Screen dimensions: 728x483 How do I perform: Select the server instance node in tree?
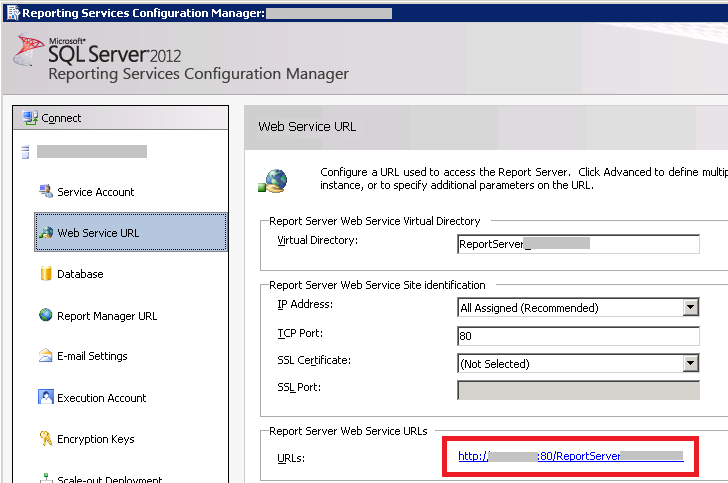(91, 152)
